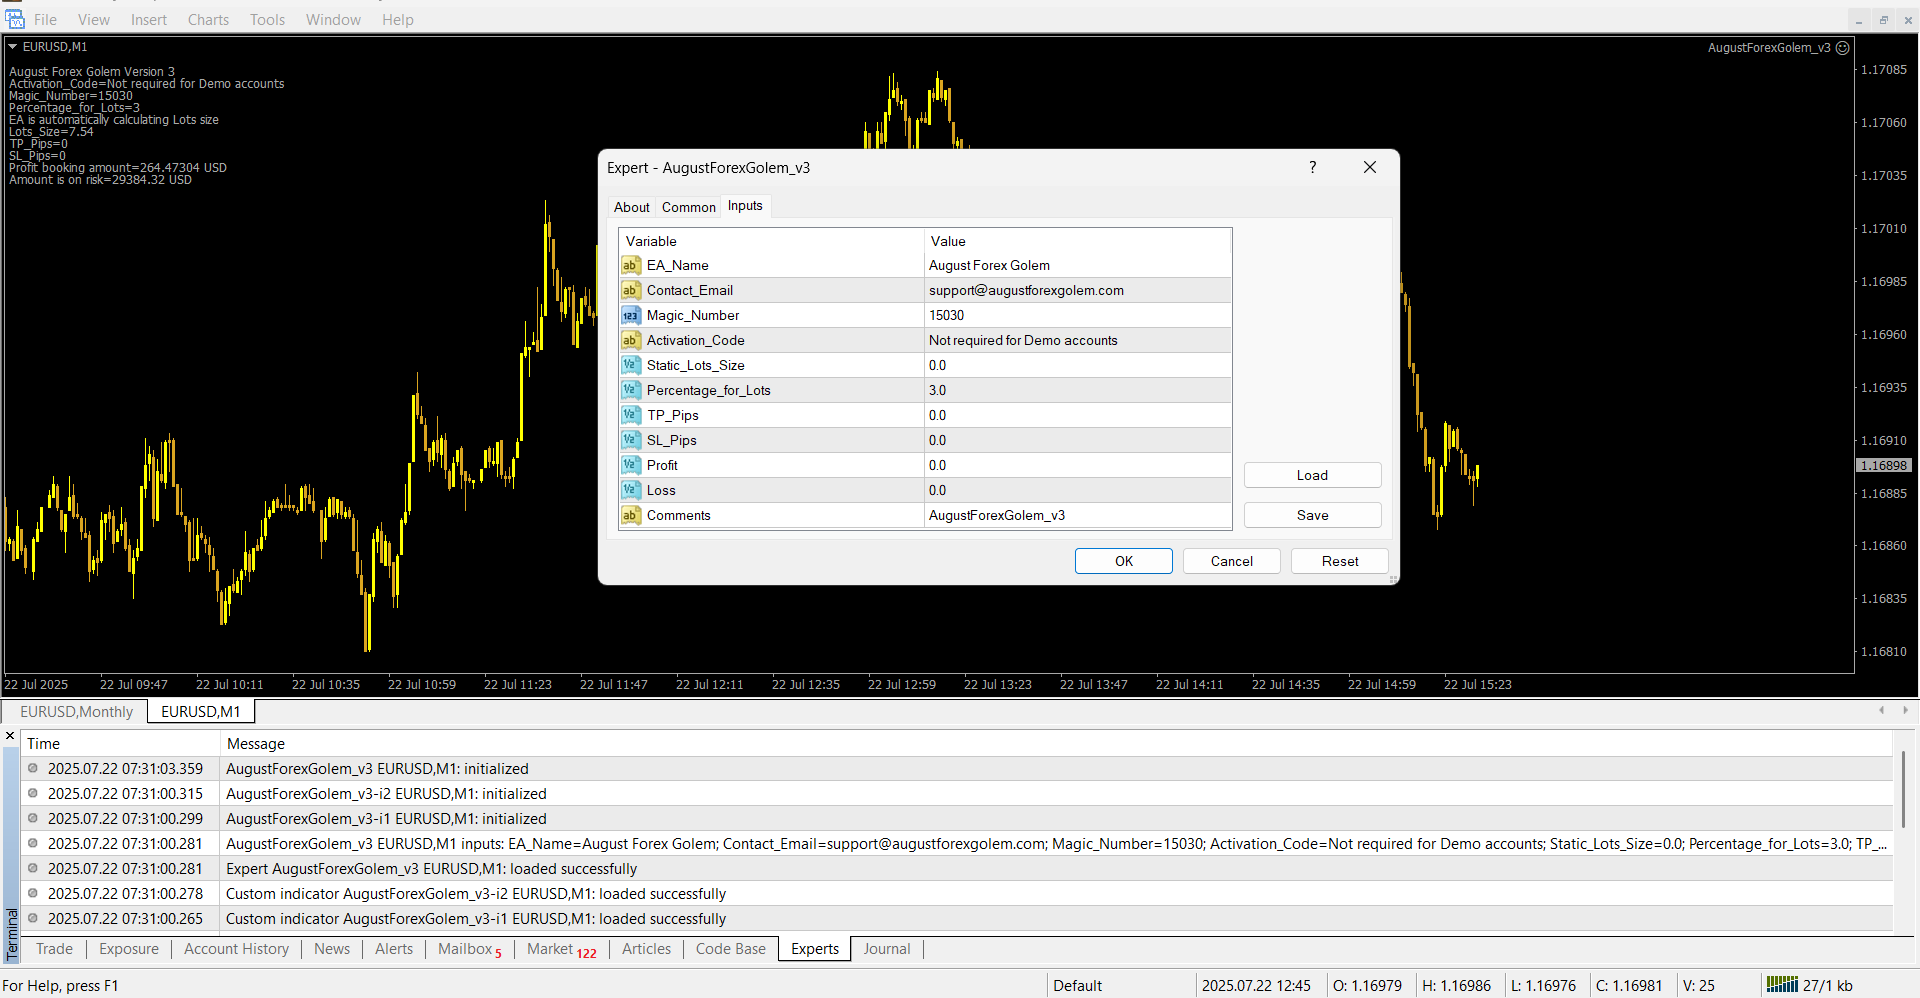Image resolution: width=1920 pixels, height=998 pixels.
Task: Switch to the EURUSD,Monthly chart tab
Action: click(x=76, y=711)
